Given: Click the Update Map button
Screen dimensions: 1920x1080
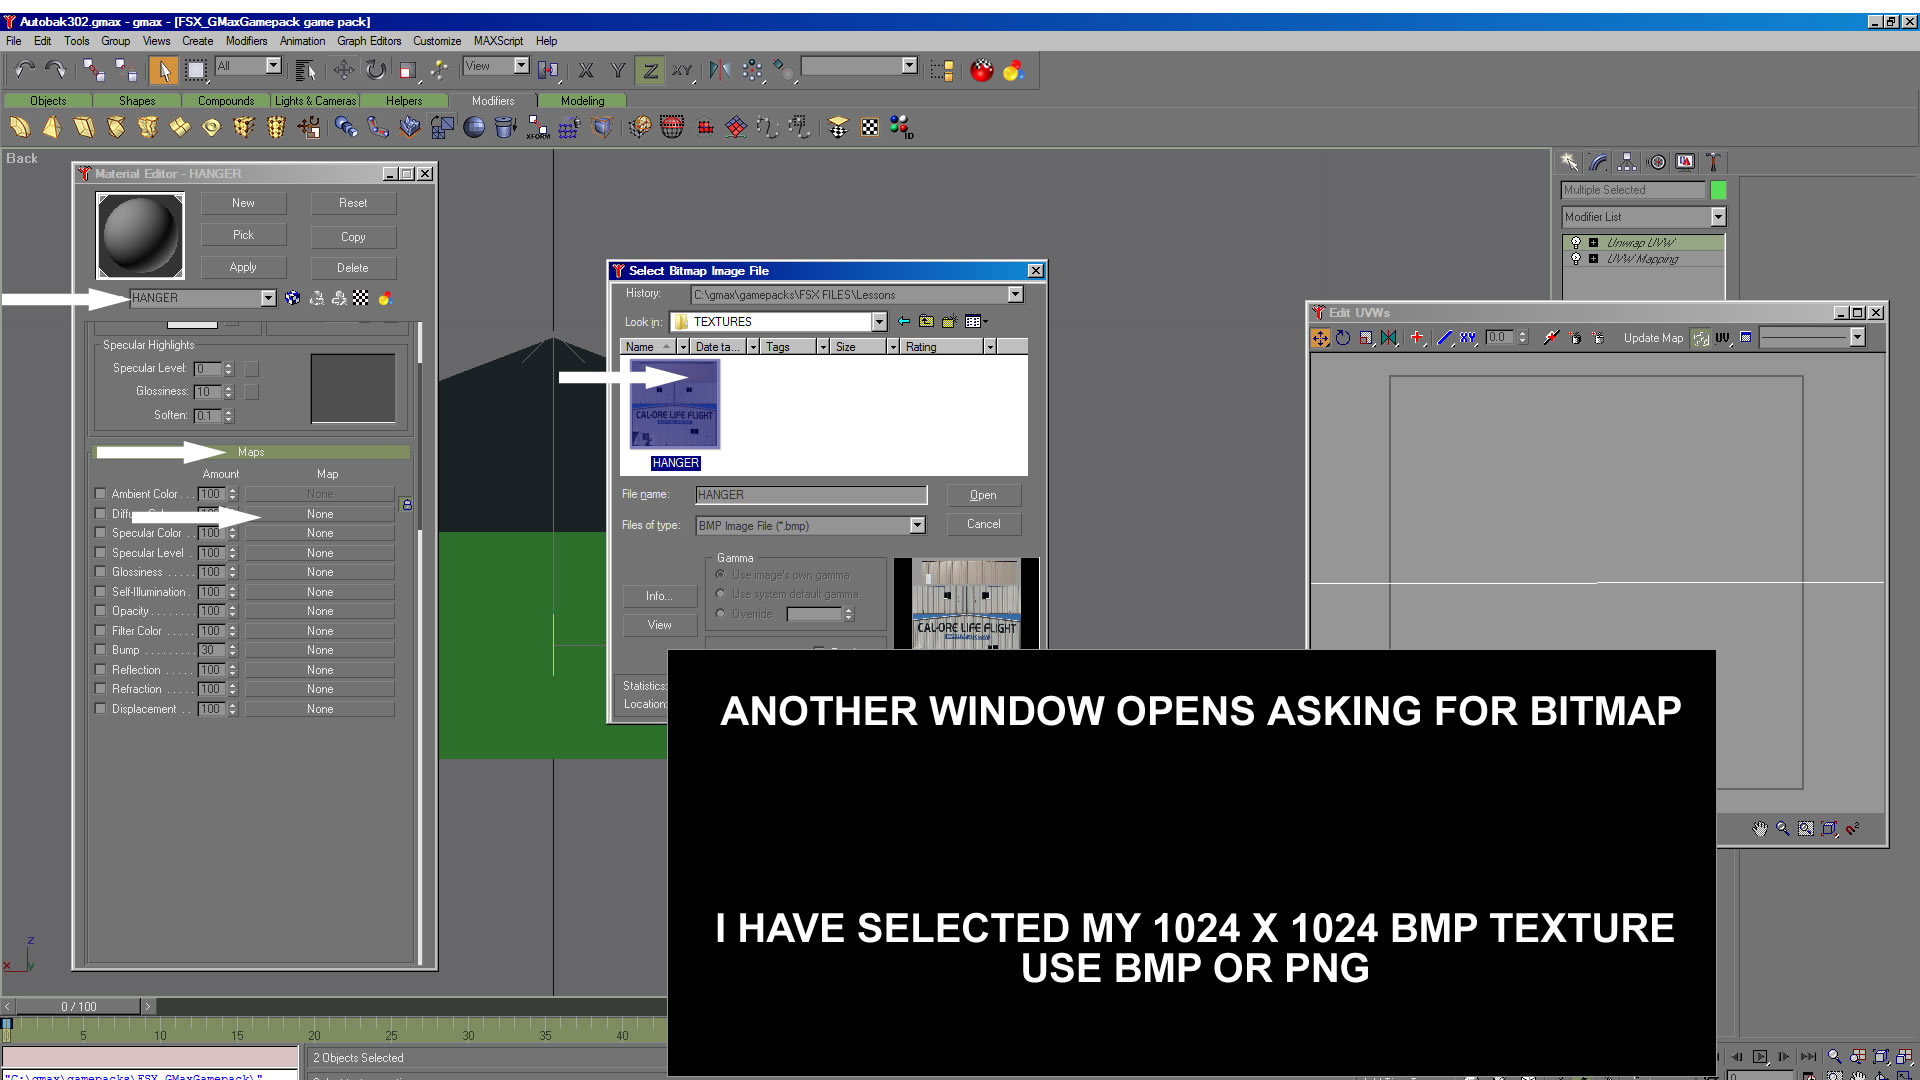Looking at the screenshot, I should pyautogui.click(x=1653, y=338).
